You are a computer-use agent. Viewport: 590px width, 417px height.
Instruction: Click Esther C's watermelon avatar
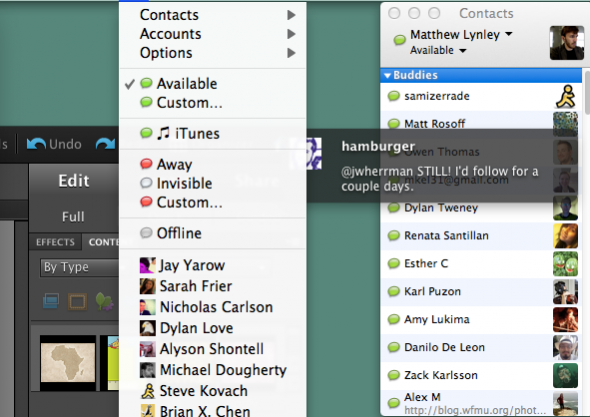click(565, 264)
